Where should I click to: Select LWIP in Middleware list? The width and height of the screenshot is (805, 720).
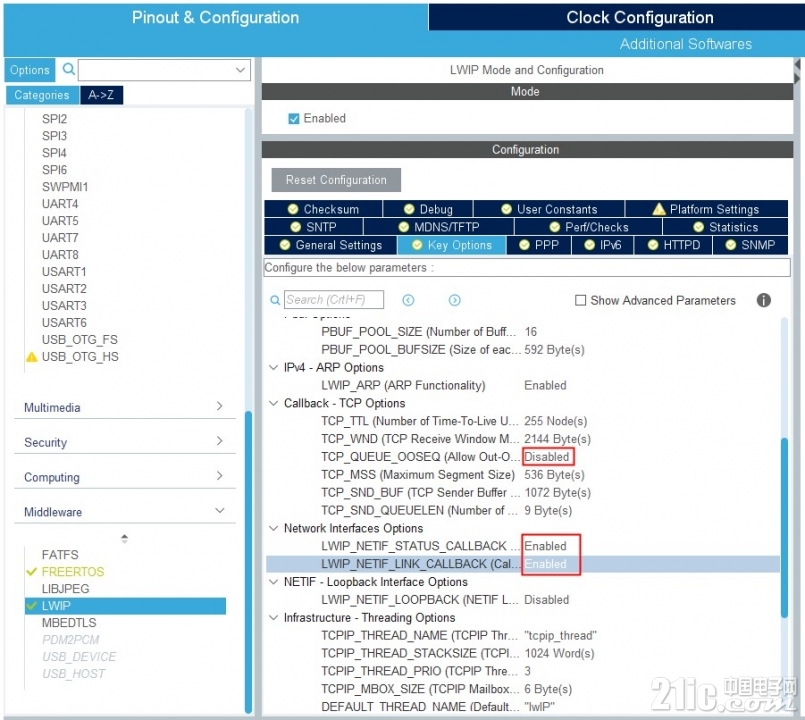click(x=125, y=605)
